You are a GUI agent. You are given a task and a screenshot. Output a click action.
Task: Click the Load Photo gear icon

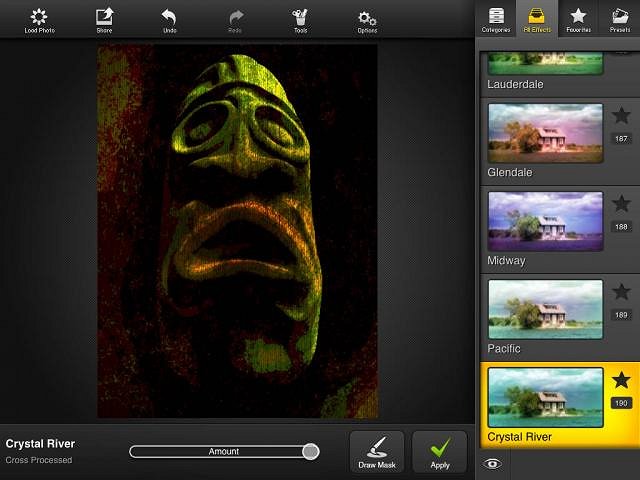[x=39, y=19]
